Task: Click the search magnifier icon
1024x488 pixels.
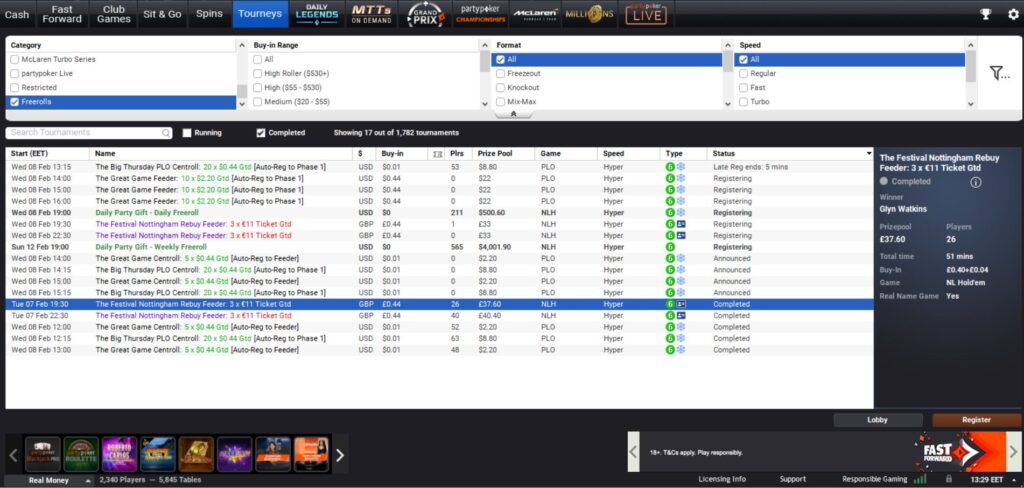Action: (166, 133)
